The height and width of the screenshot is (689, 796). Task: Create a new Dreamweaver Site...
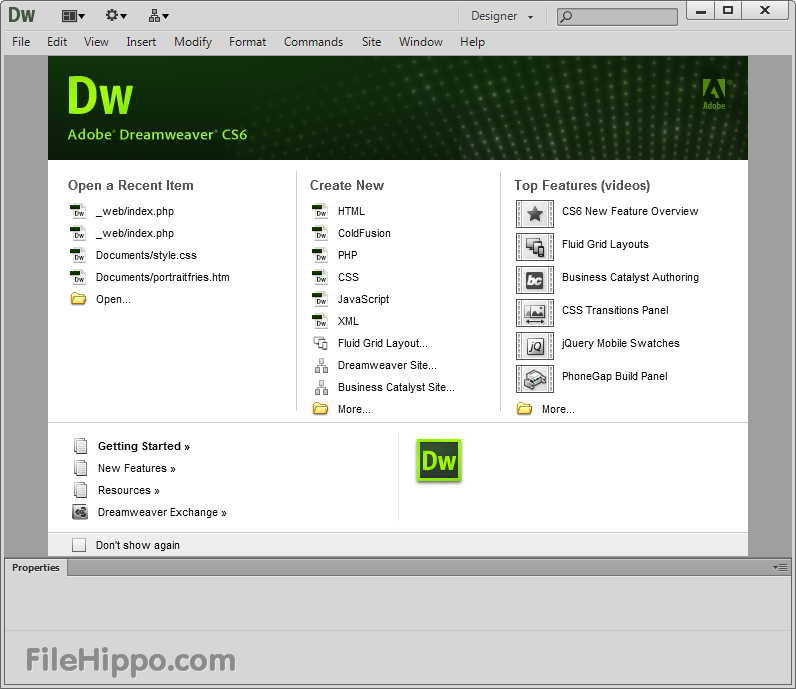coord(387,366)
